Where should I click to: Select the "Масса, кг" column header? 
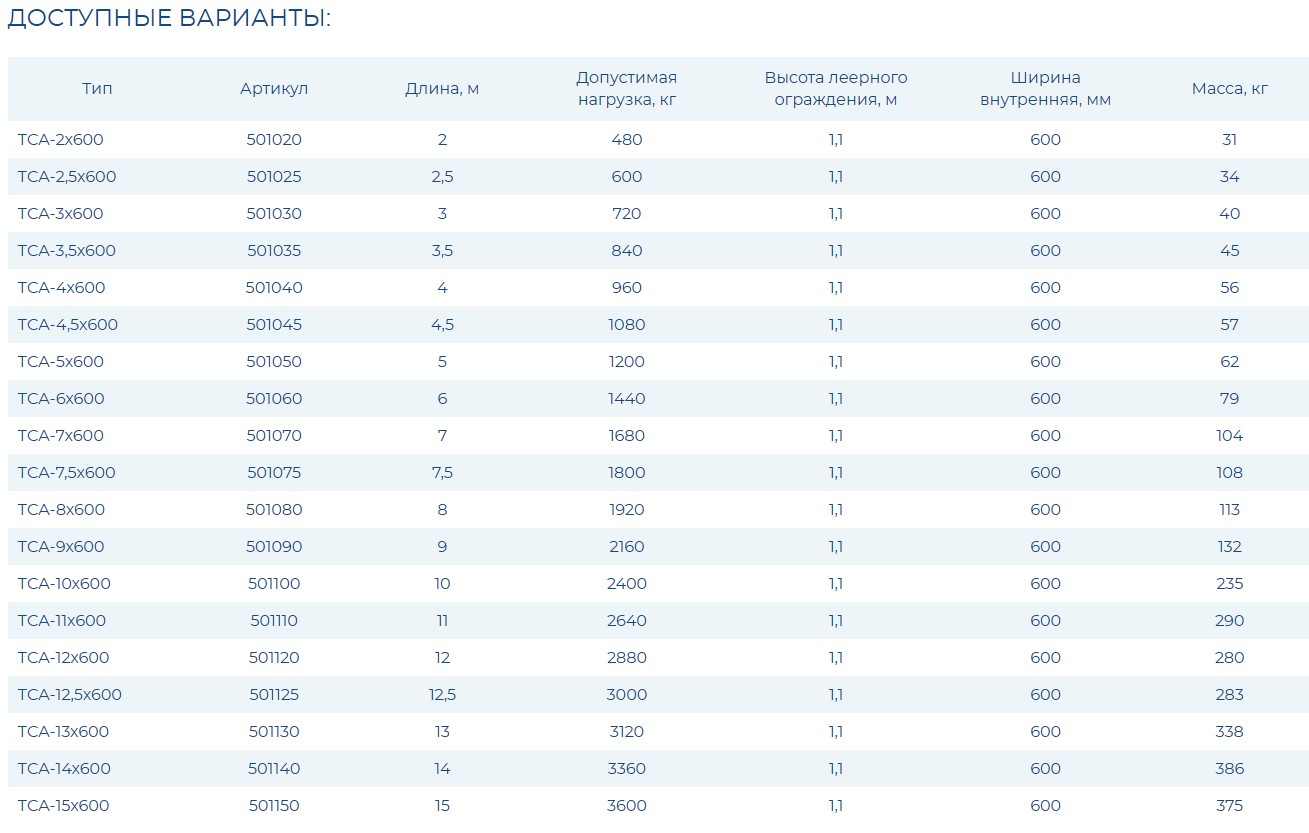click(1230, 88)
